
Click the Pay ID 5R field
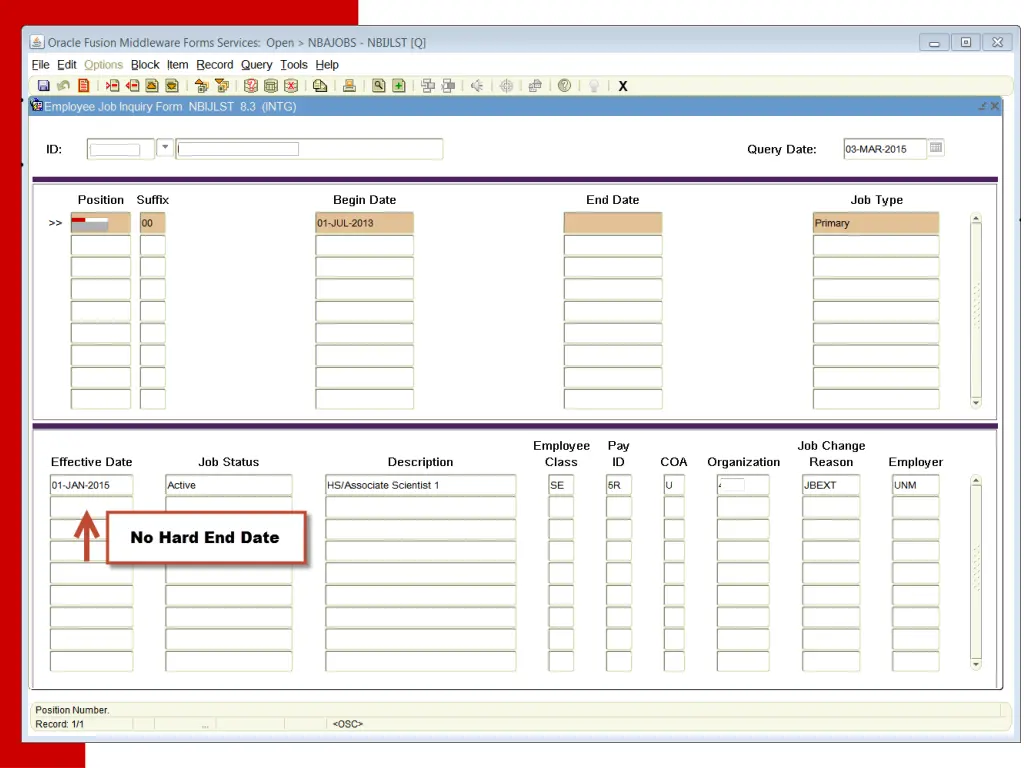[x=618, y=485]
